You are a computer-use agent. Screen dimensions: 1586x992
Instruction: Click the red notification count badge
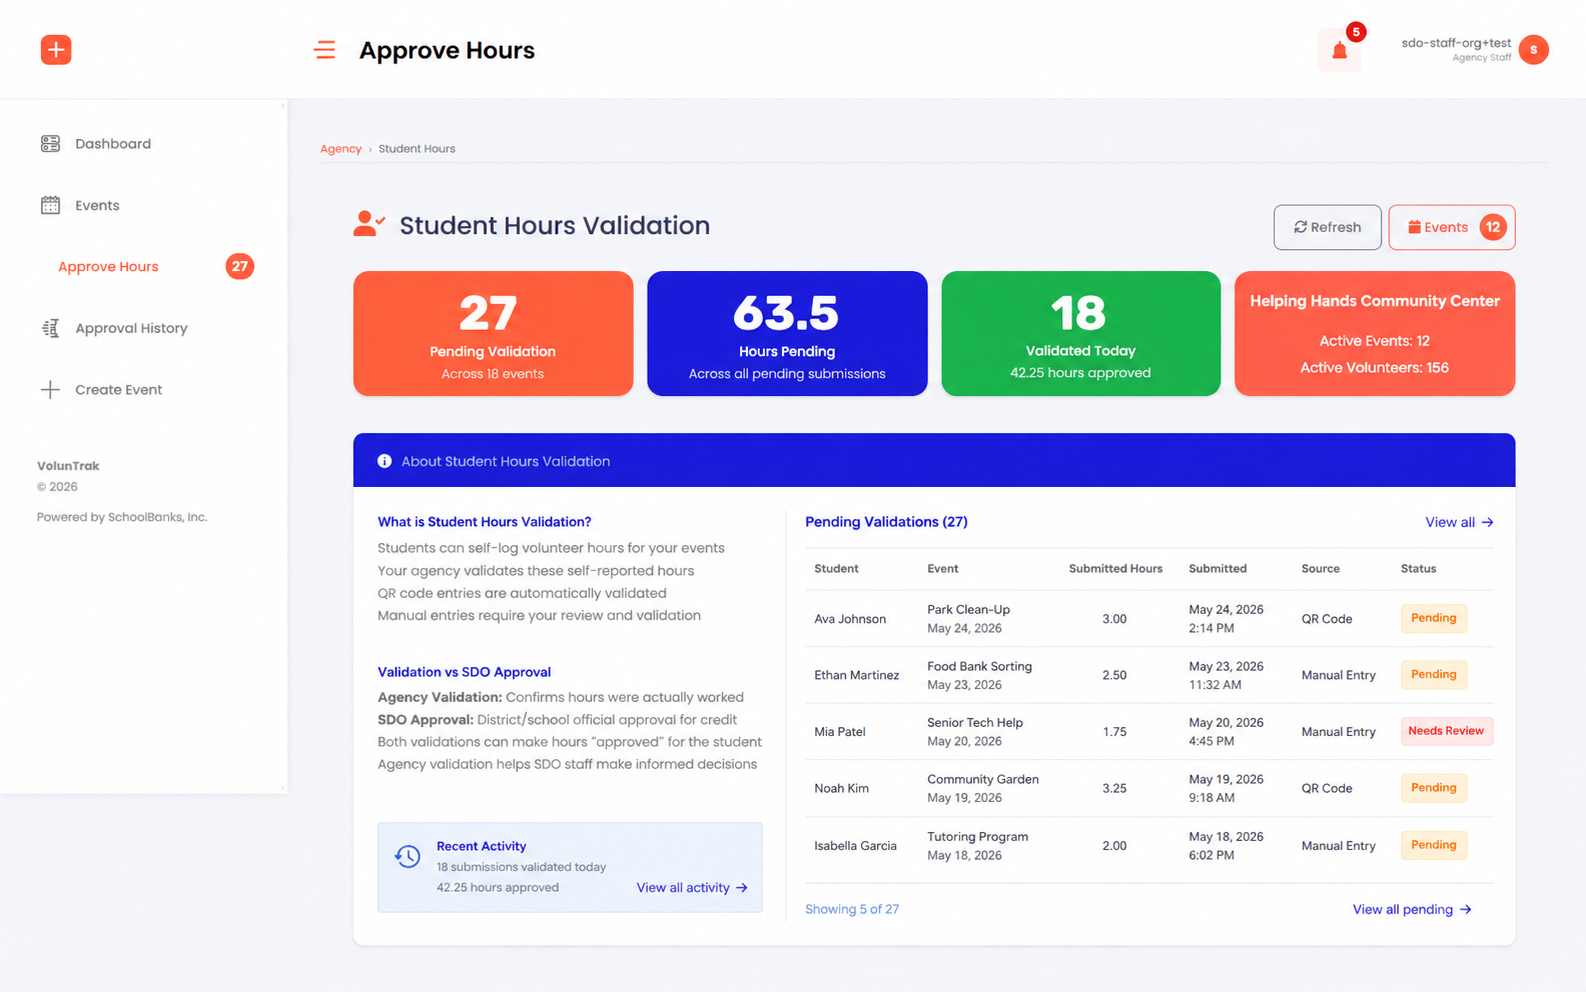tap(1356, 32)
